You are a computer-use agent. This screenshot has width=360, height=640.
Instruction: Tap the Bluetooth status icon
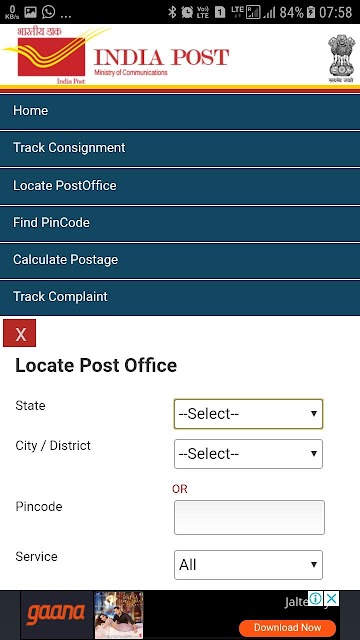point(172,12)
